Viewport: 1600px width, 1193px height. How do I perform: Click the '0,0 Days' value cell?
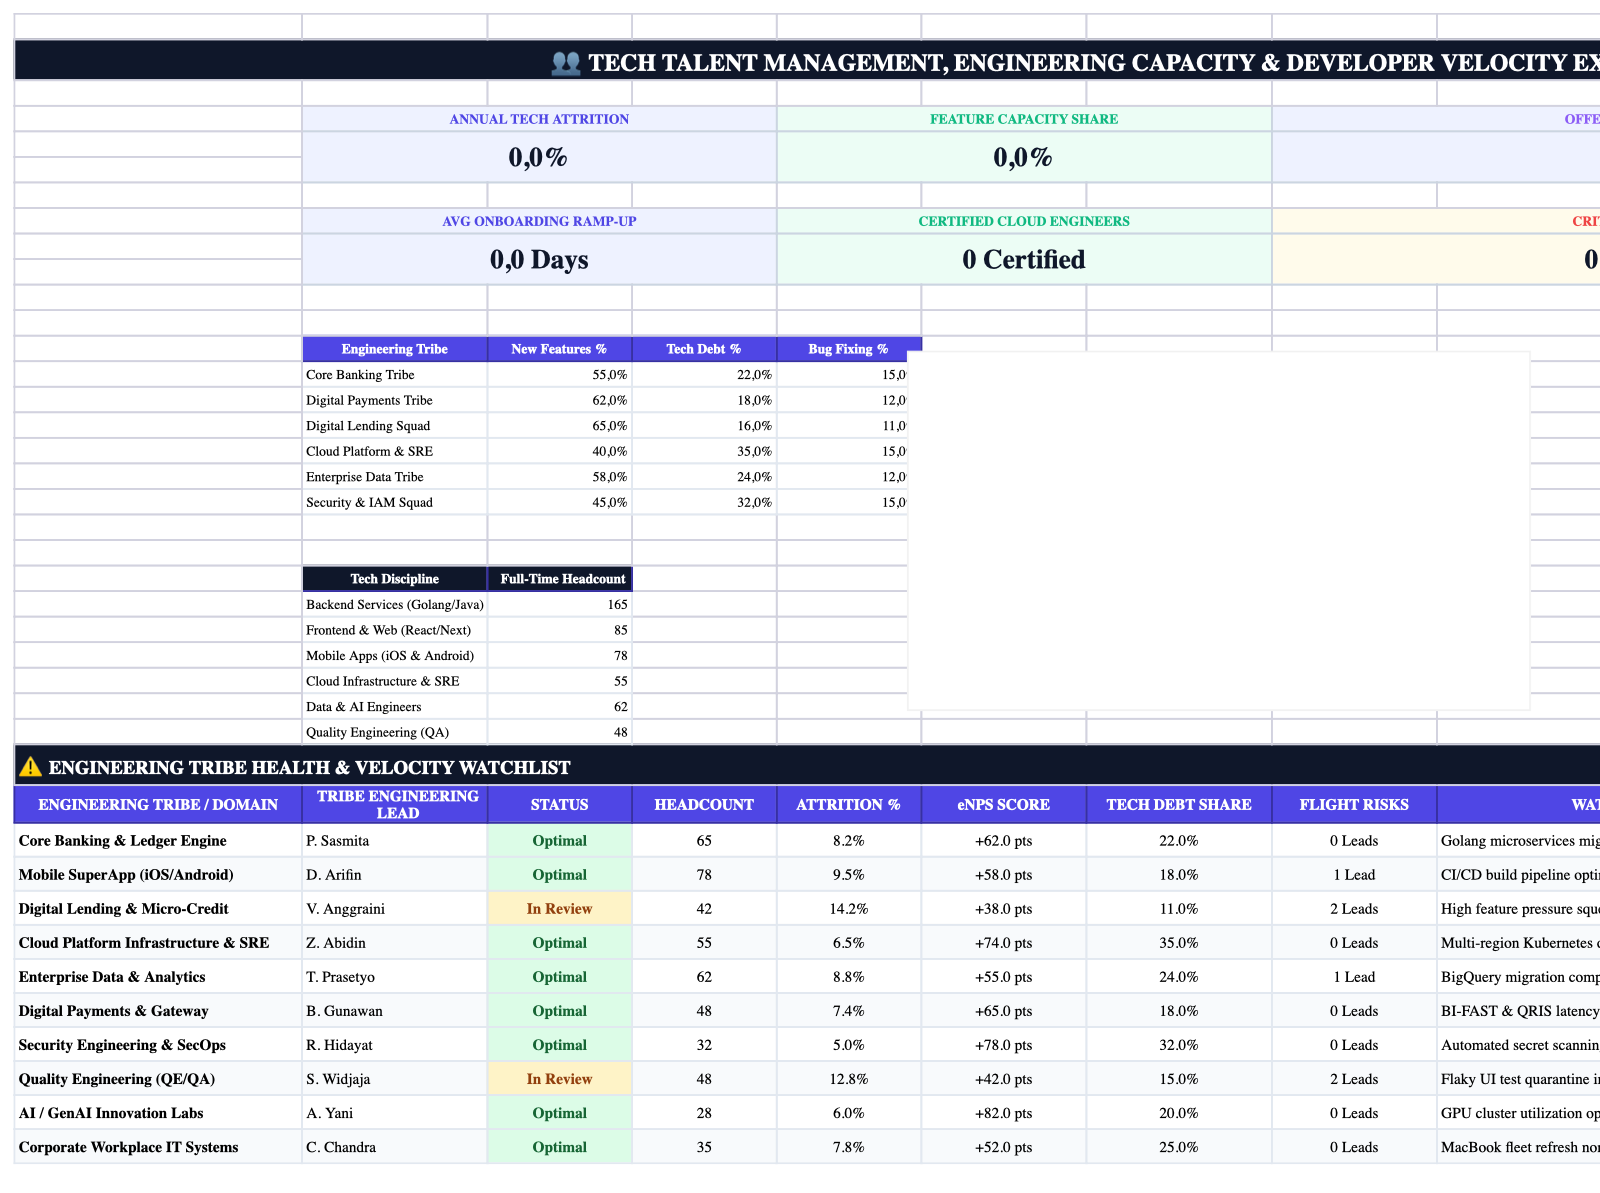pyautogui.click(x=539, y=260)
